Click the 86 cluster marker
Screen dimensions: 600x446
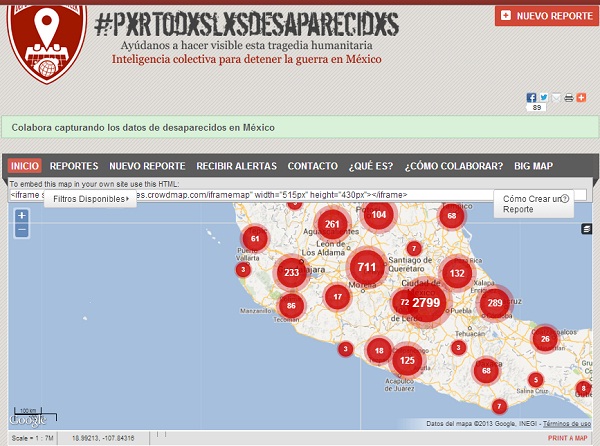[291, 305]
